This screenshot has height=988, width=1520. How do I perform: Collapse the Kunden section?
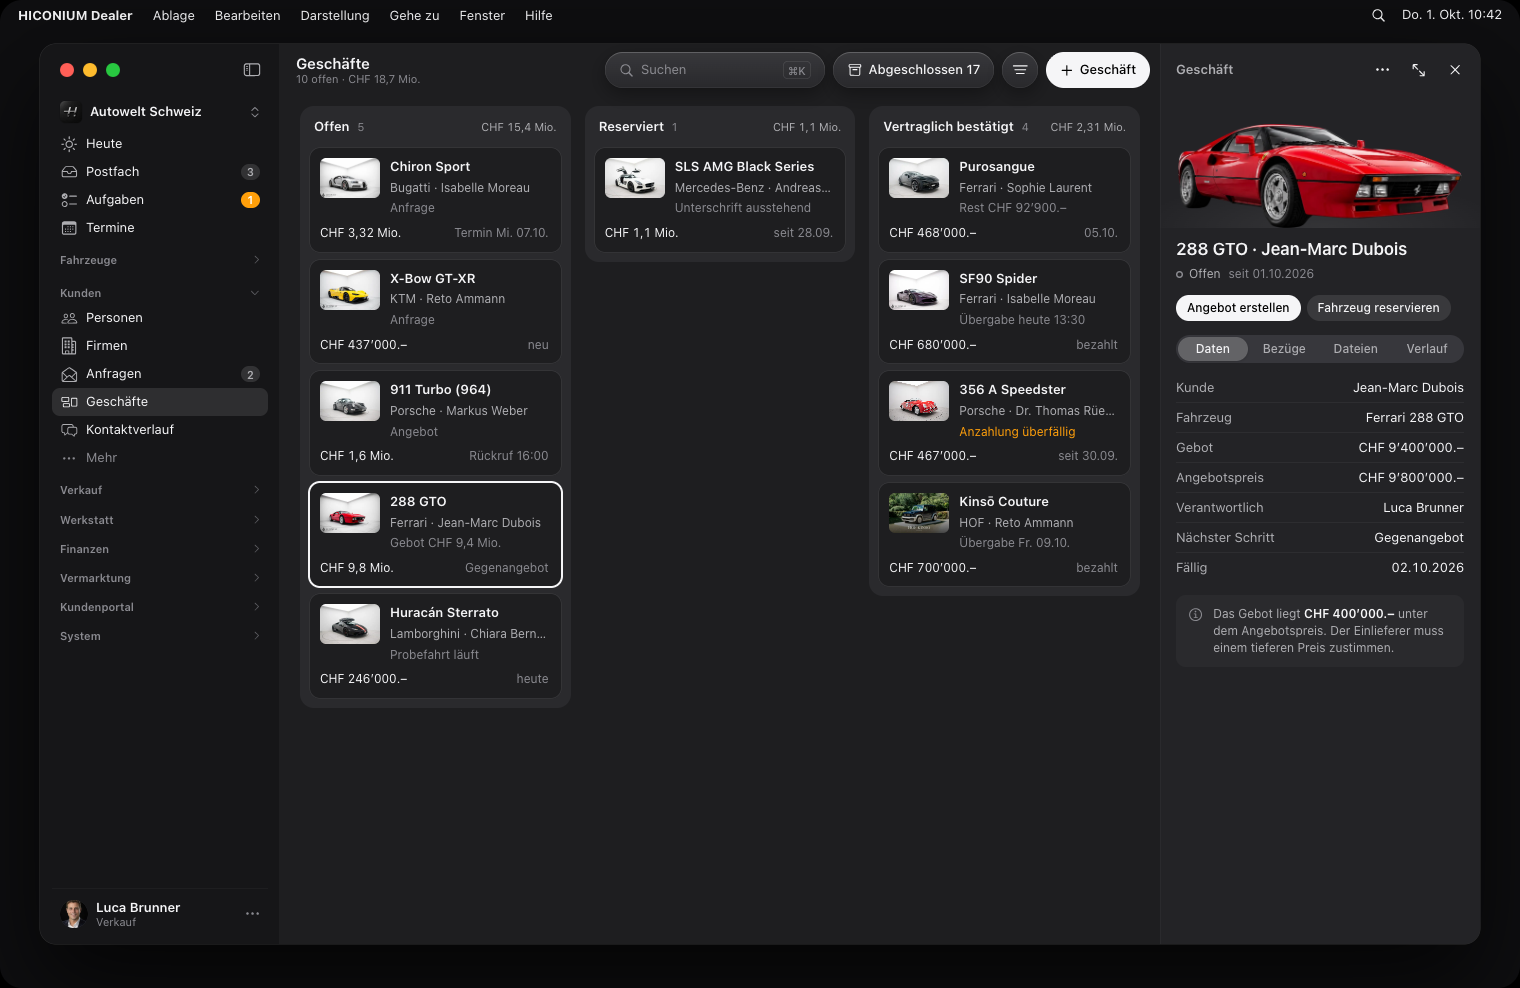click(x=160, y=293)
